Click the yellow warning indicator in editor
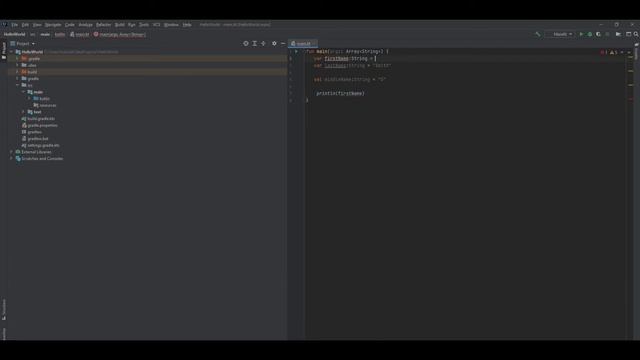The width and height of the screenshot is (640, 360). 613,52
